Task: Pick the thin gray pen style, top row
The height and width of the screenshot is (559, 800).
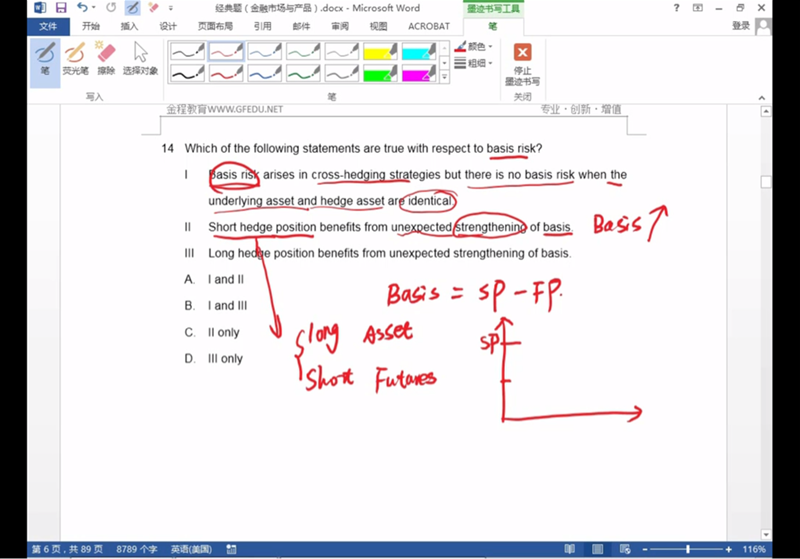Action: click(342, 51)
